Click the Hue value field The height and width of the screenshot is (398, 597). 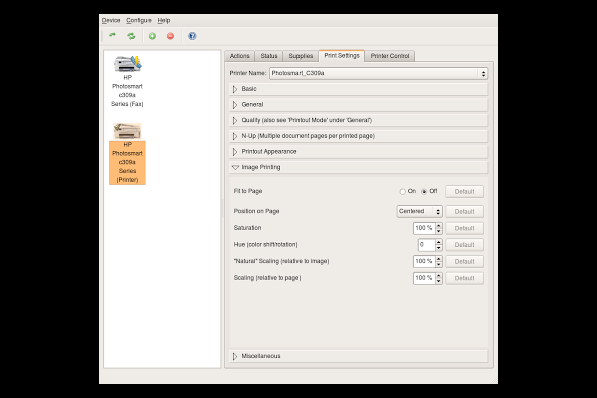coord(426,245)
